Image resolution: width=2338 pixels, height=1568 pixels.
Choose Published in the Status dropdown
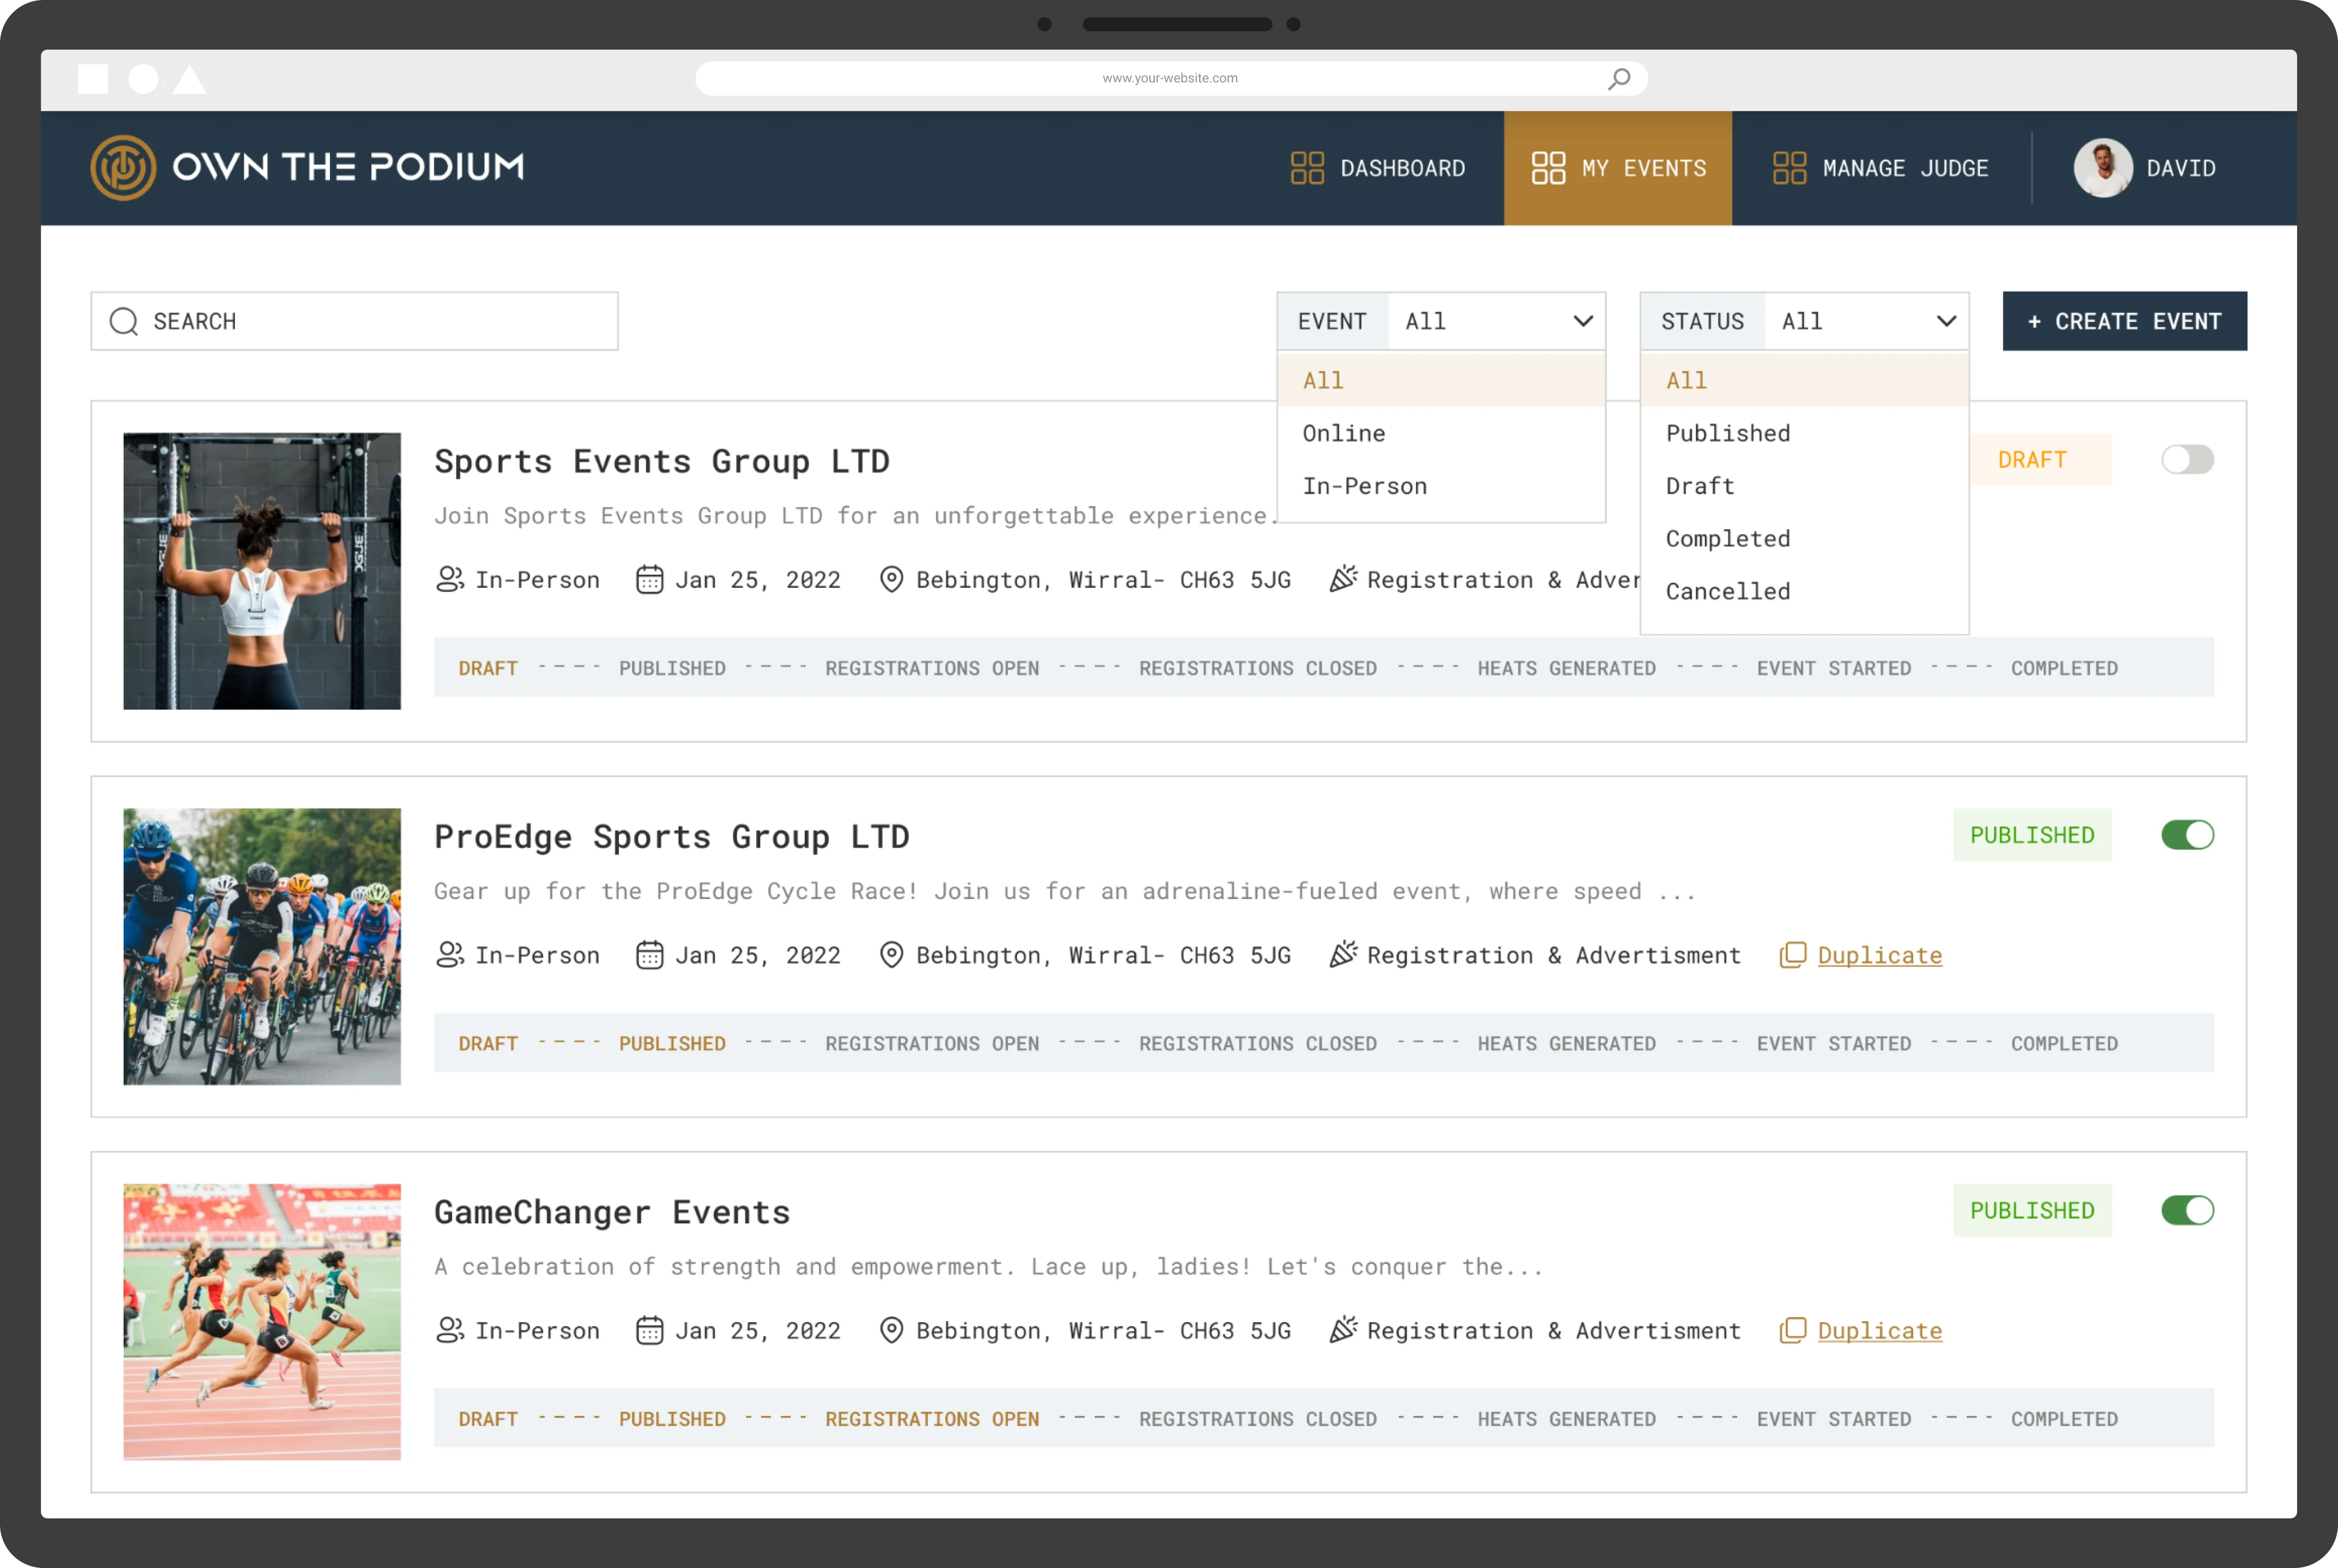[1804, 433]
